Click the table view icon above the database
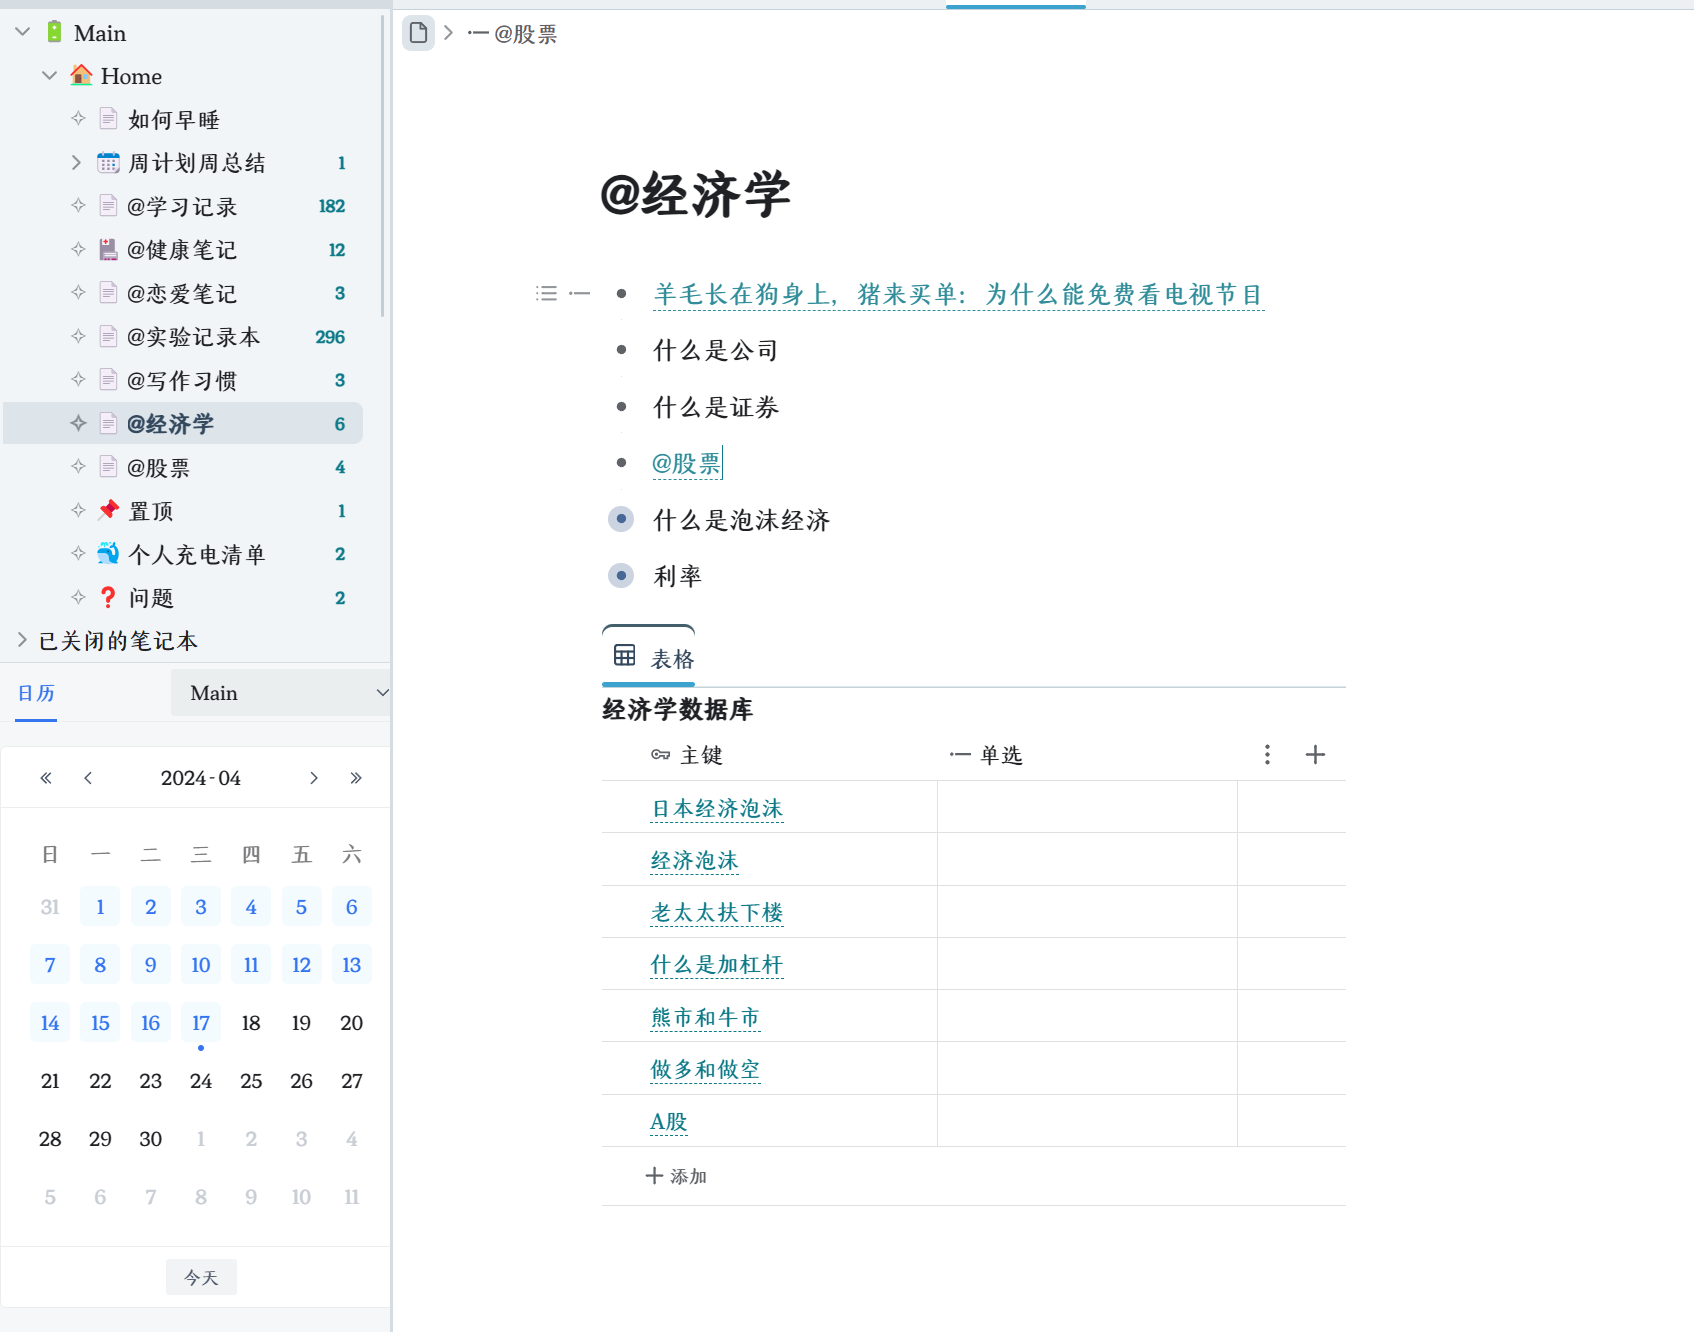Image resolution: width=1694 pixels, height=1332 pixels. coord(625,656)
